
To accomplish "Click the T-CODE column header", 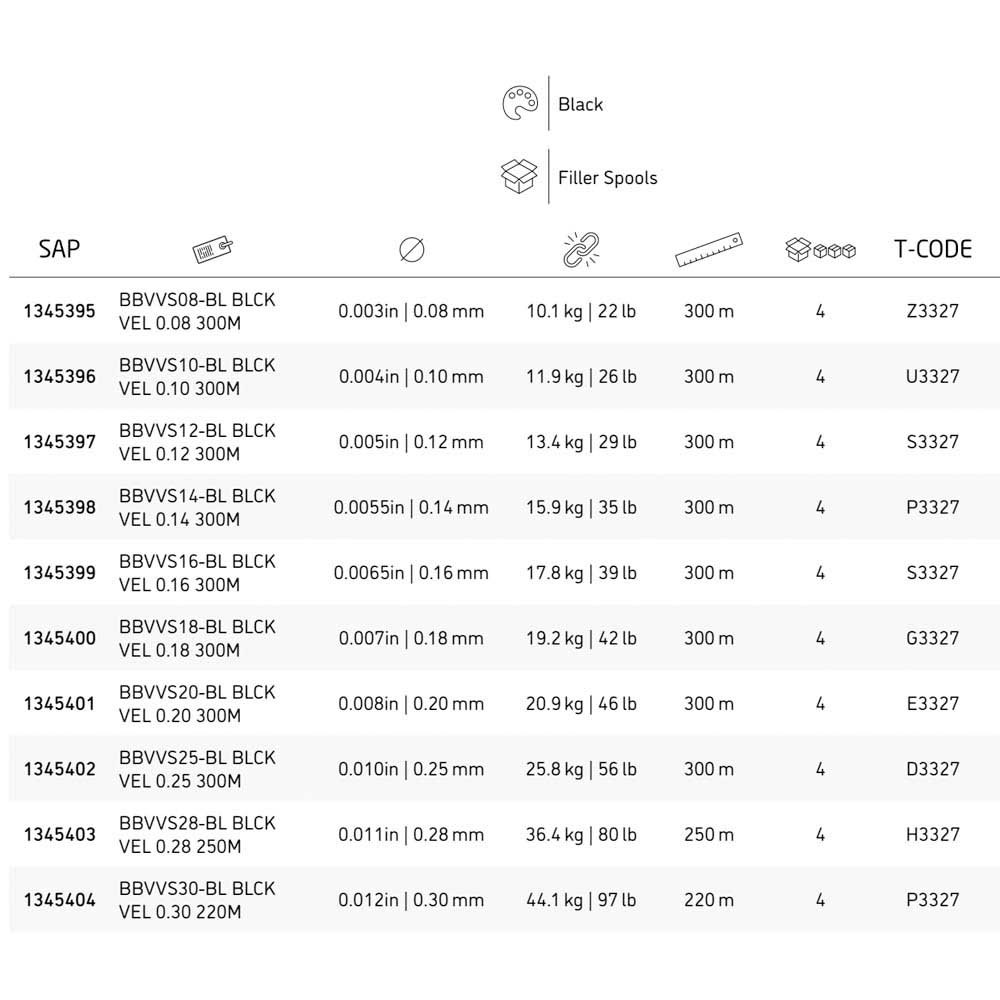I will pos(933,249).
